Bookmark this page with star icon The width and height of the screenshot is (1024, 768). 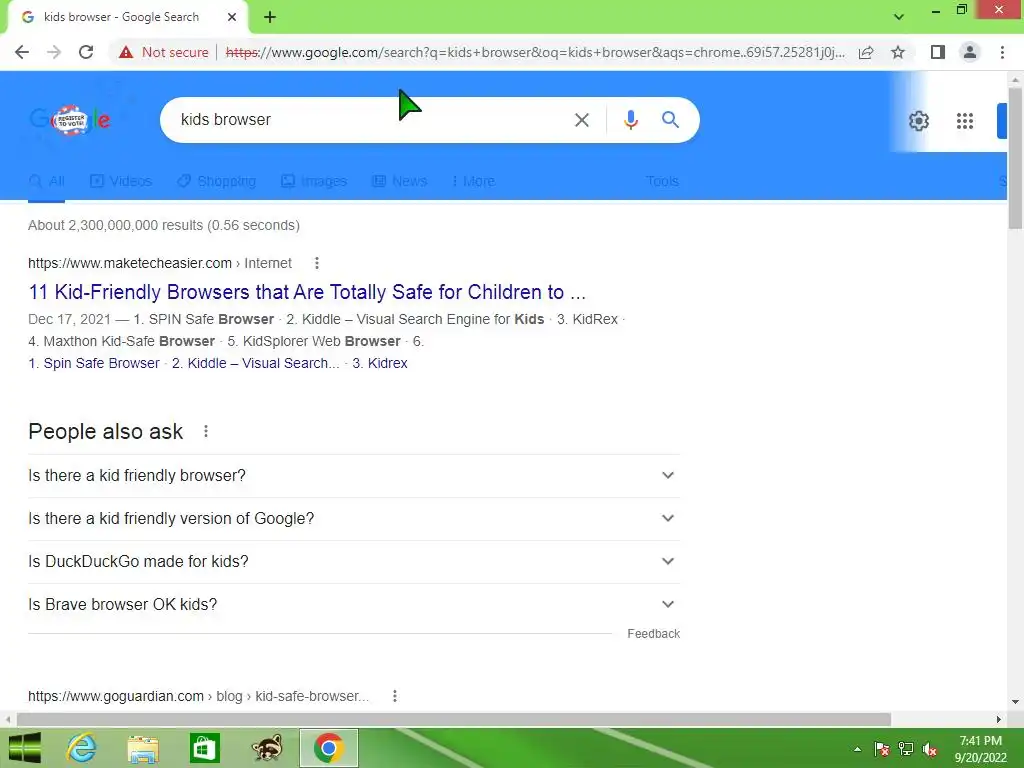click(x=898, y=52)
